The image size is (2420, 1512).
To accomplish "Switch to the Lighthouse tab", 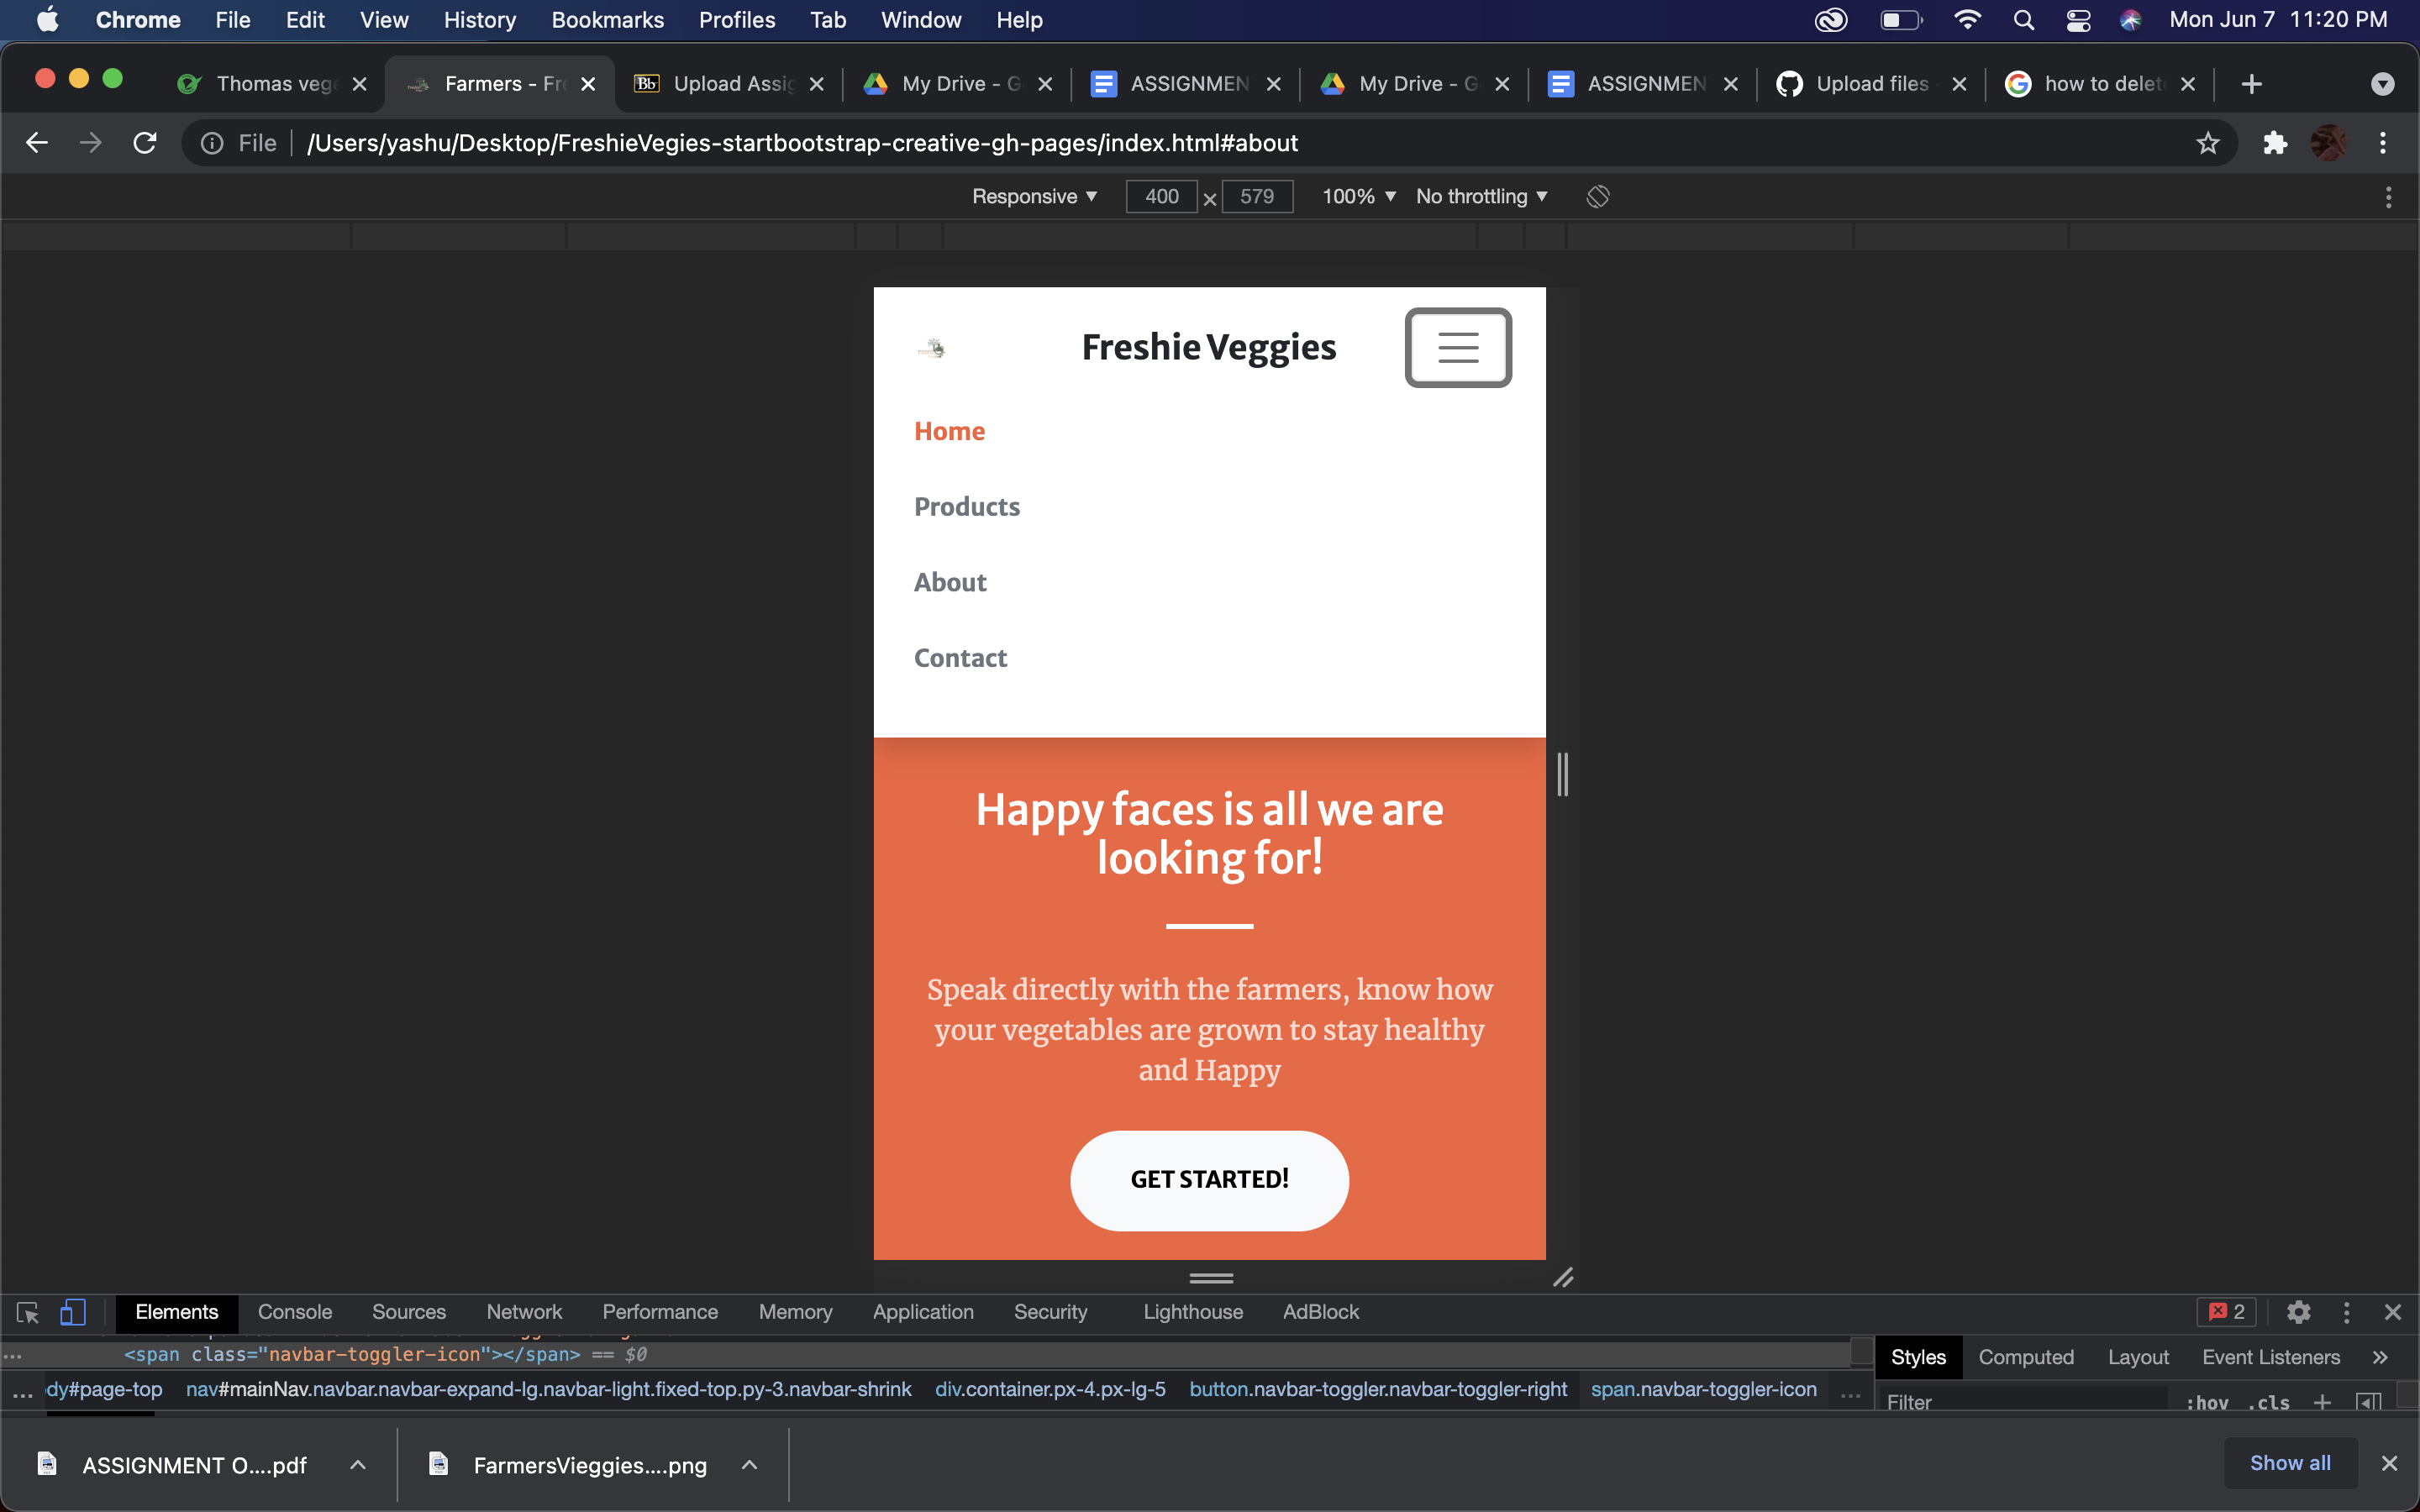I will (1193, 1312).
